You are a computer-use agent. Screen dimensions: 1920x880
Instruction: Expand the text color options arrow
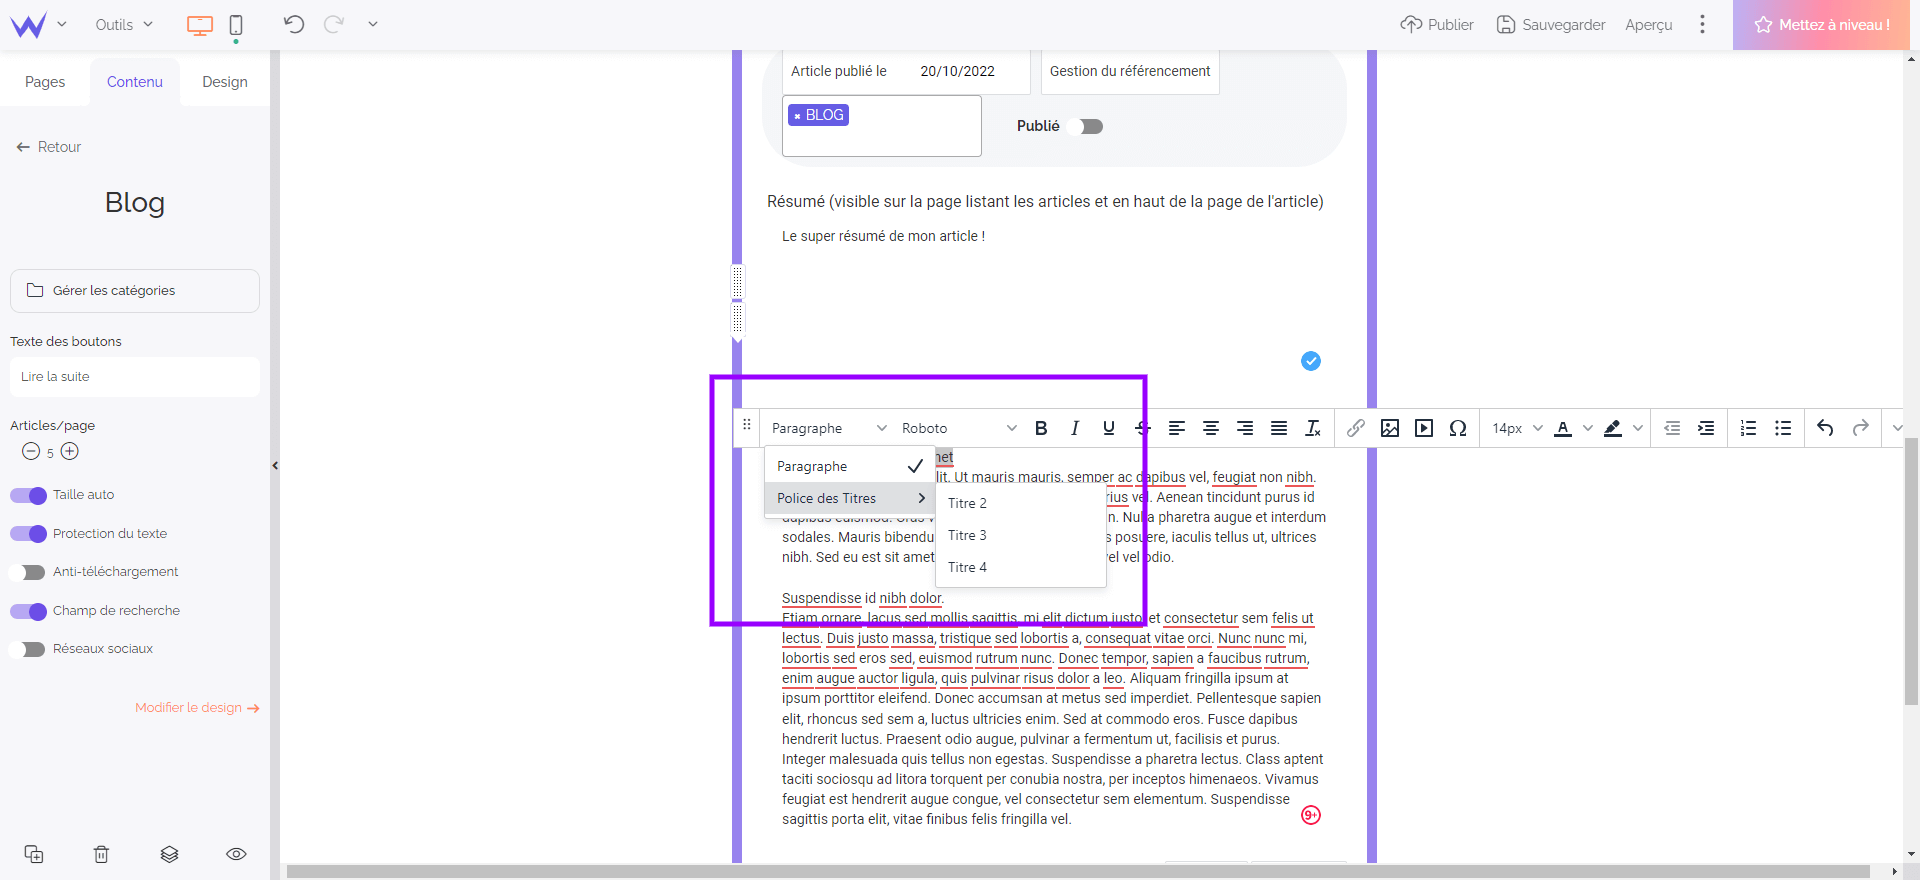point(1588,428)
